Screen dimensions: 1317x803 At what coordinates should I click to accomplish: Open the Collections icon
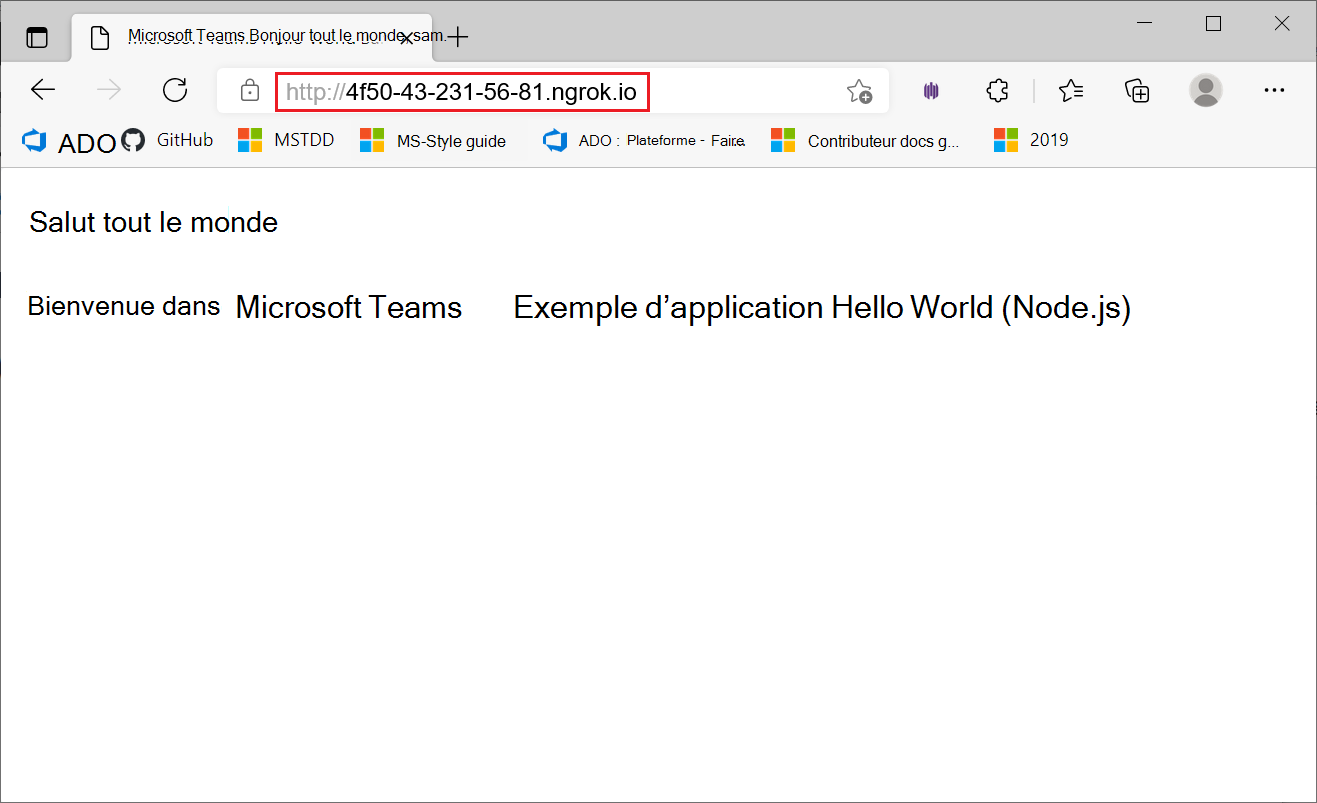[1138, 91]
